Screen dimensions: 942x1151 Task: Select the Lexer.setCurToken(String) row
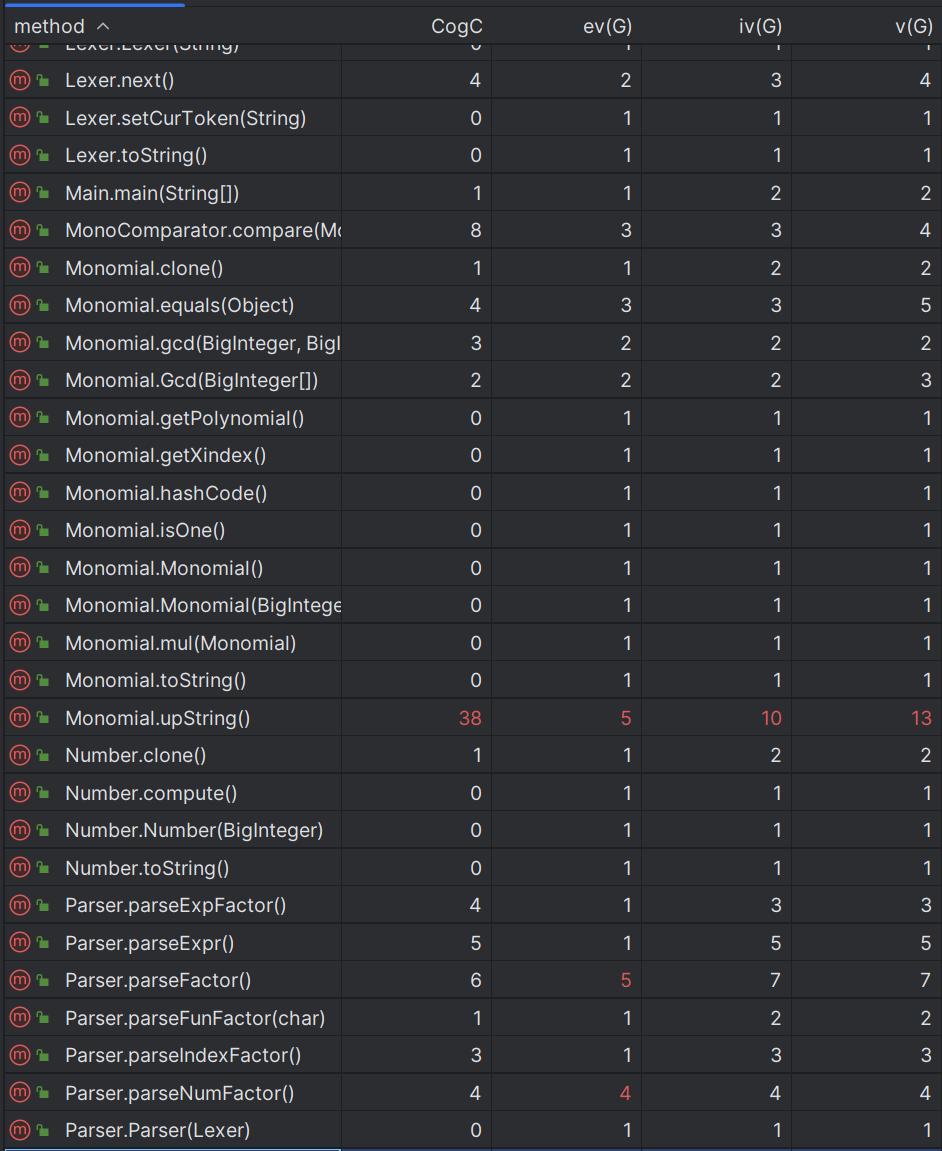471,117
